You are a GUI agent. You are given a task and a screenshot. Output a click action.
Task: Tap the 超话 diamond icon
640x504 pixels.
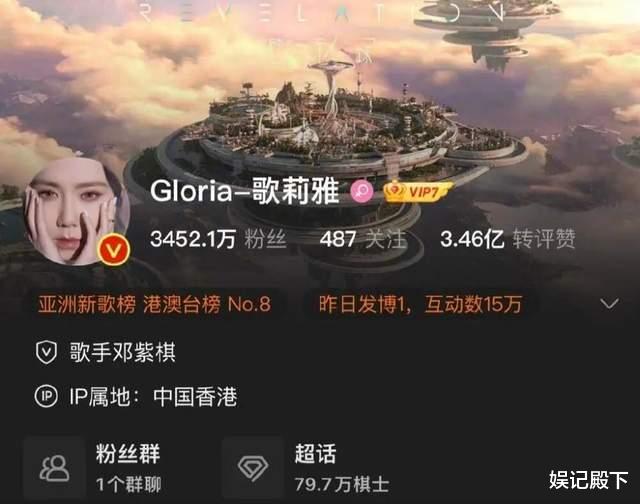click(x=253, y=468)
